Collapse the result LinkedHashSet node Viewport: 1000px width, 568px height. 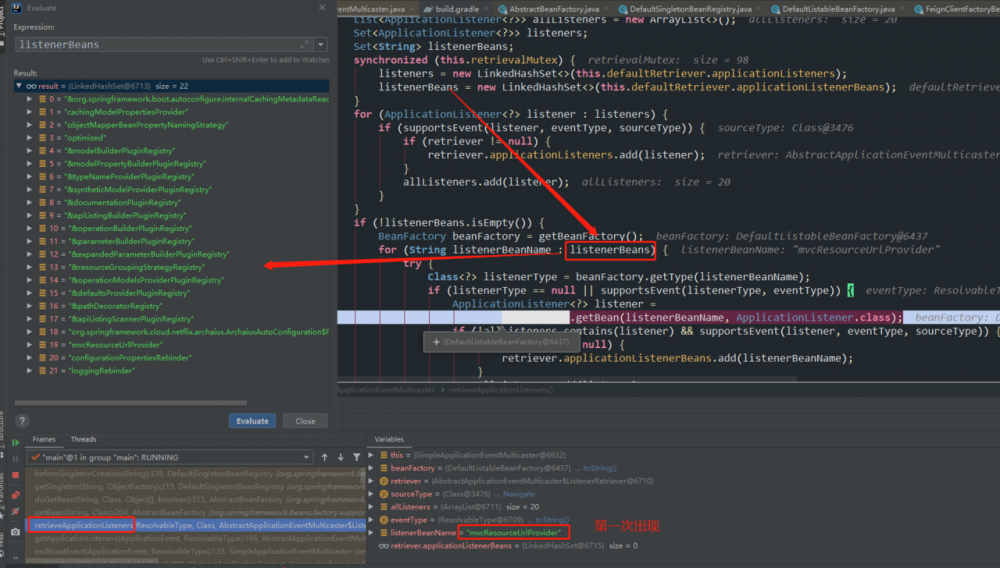pyautogui.click(x=20, y=87)
